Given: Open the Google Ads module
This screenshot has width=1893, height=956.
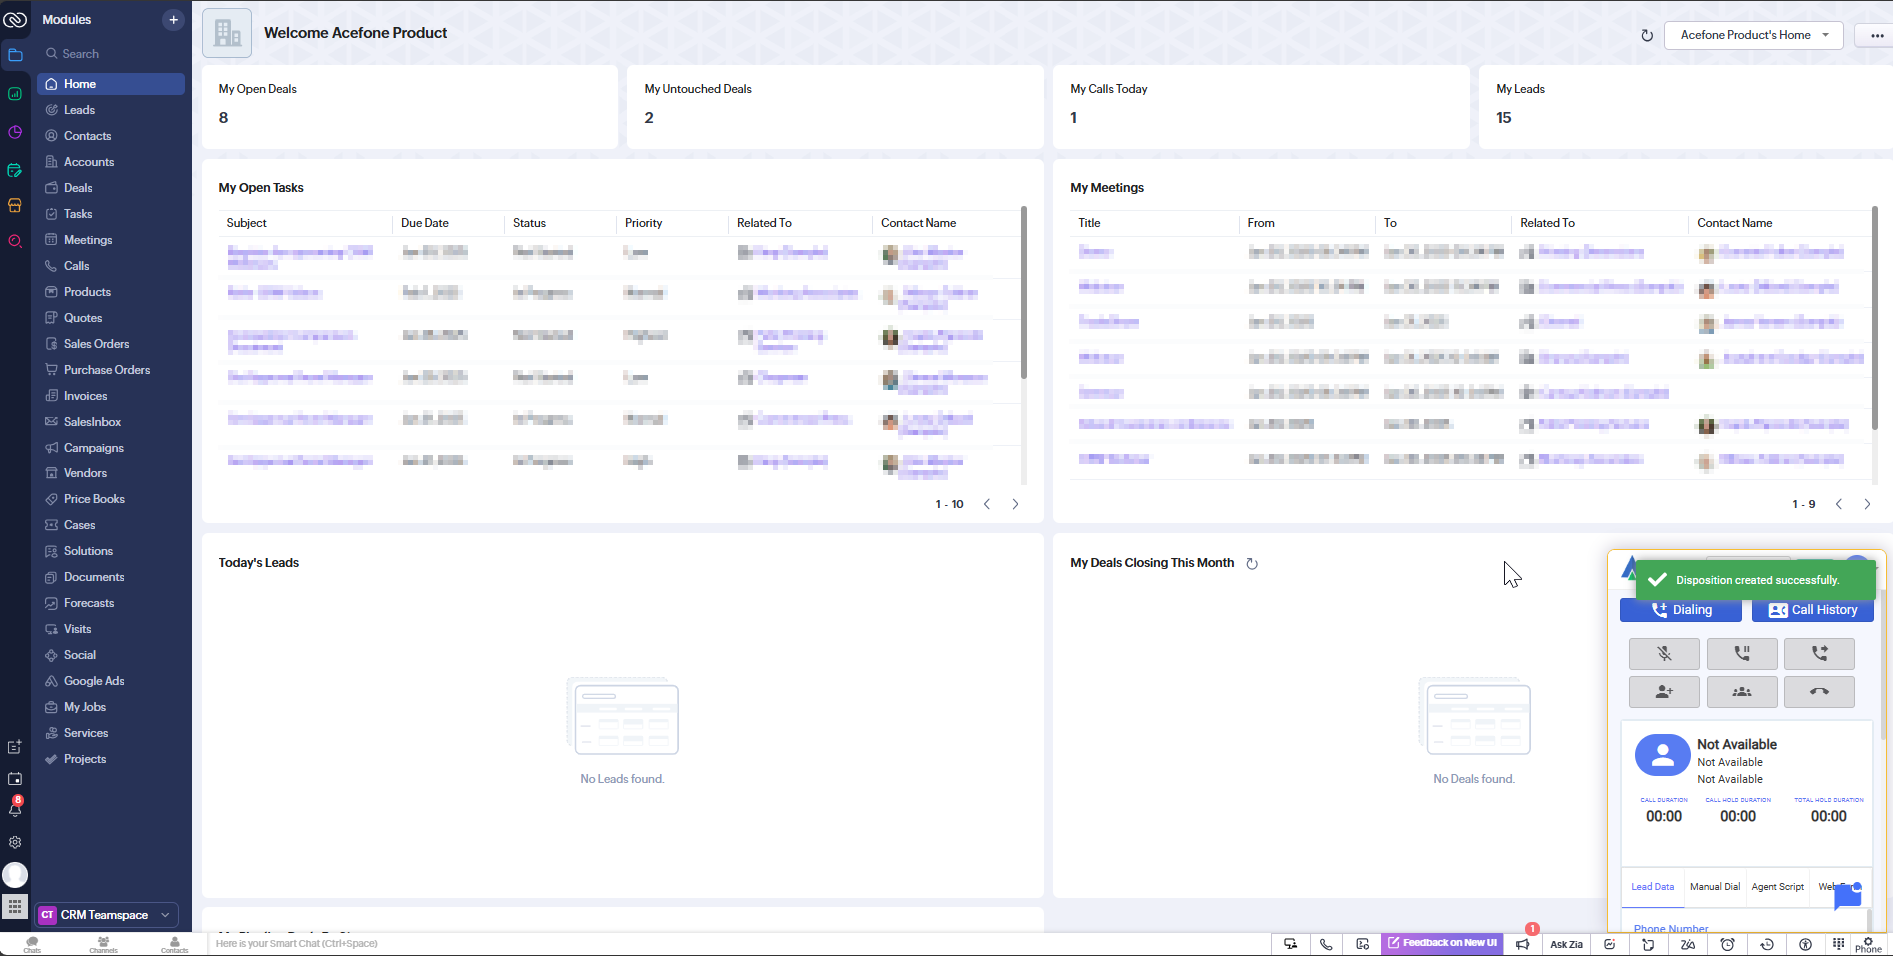Looking at the screenshot, I should (111, 681).
